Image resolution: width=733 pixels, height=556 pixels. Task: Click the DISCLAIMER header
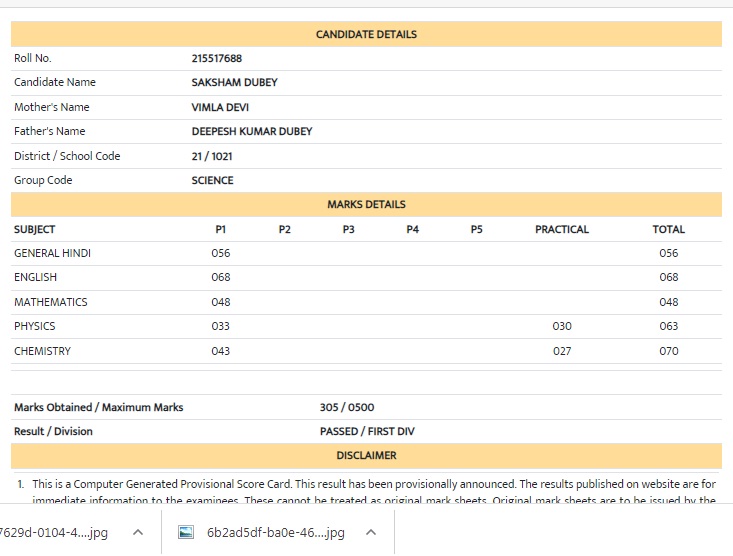pyautogui.click(x=366, y=455)
